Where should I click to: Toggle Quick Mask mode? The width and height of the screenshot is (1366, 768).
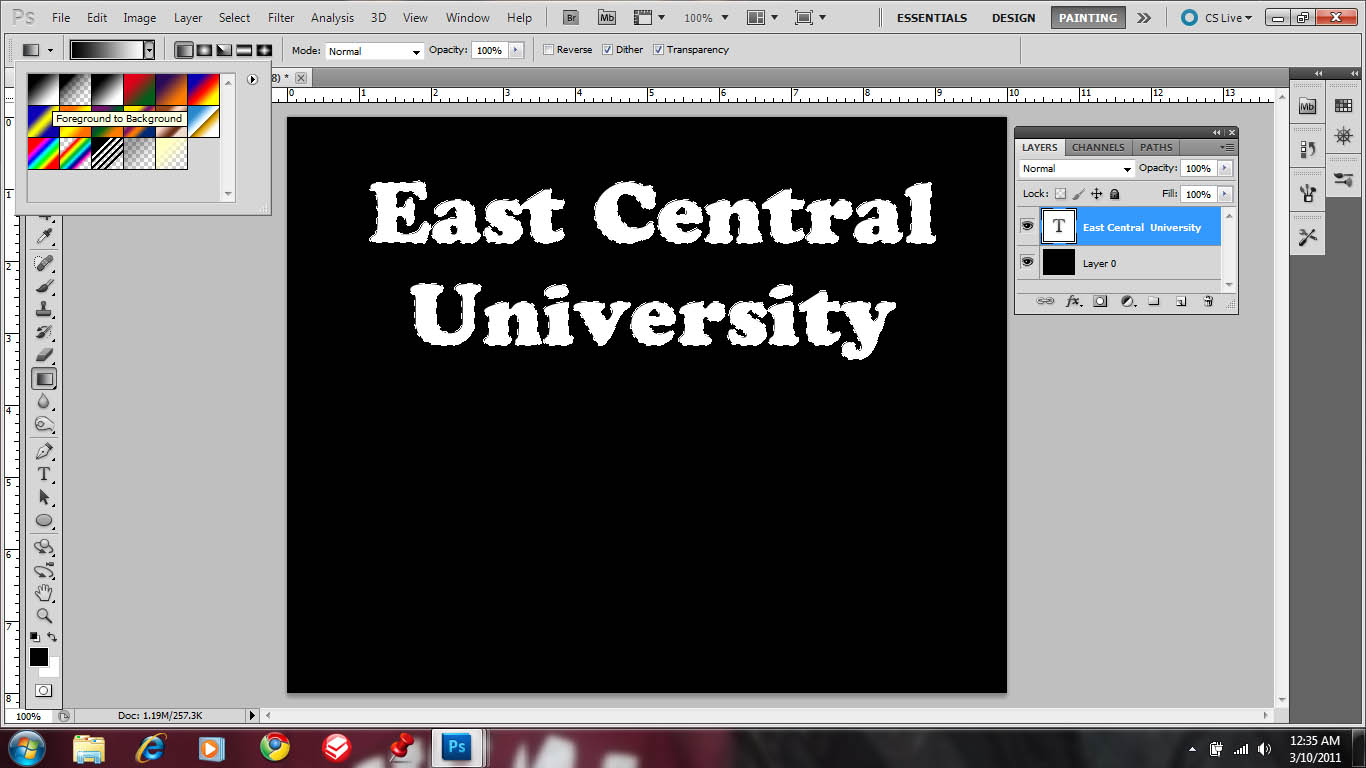(x=44, y=690)
